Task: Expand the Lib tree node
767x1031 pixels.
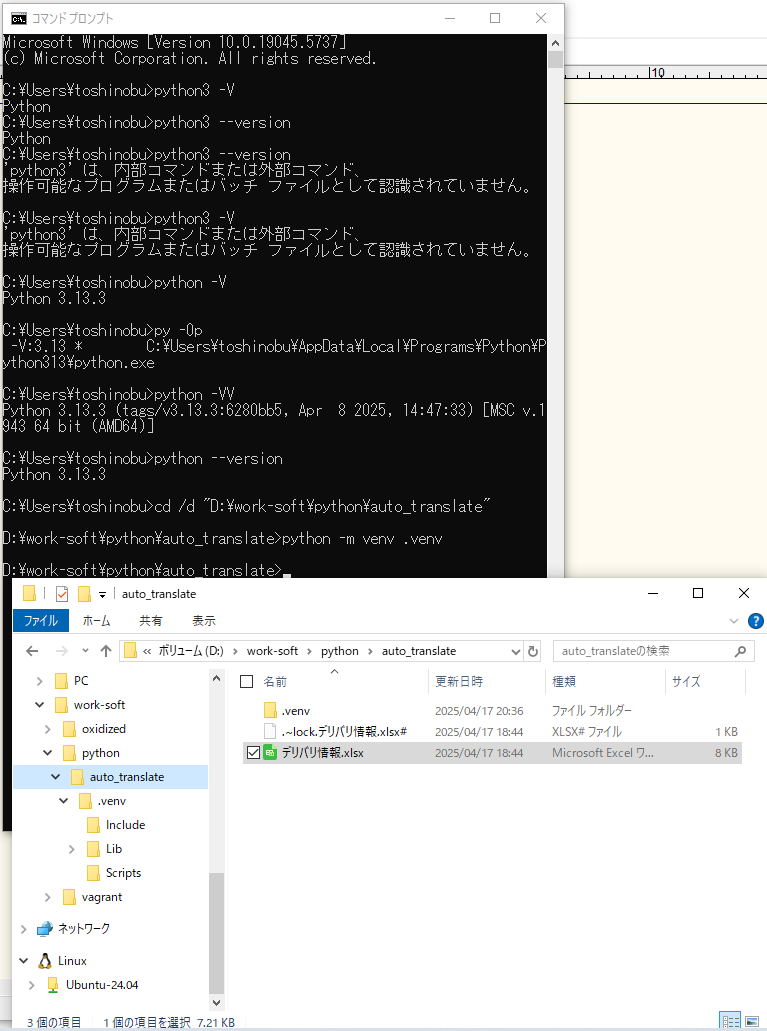Action: (72, 850)
